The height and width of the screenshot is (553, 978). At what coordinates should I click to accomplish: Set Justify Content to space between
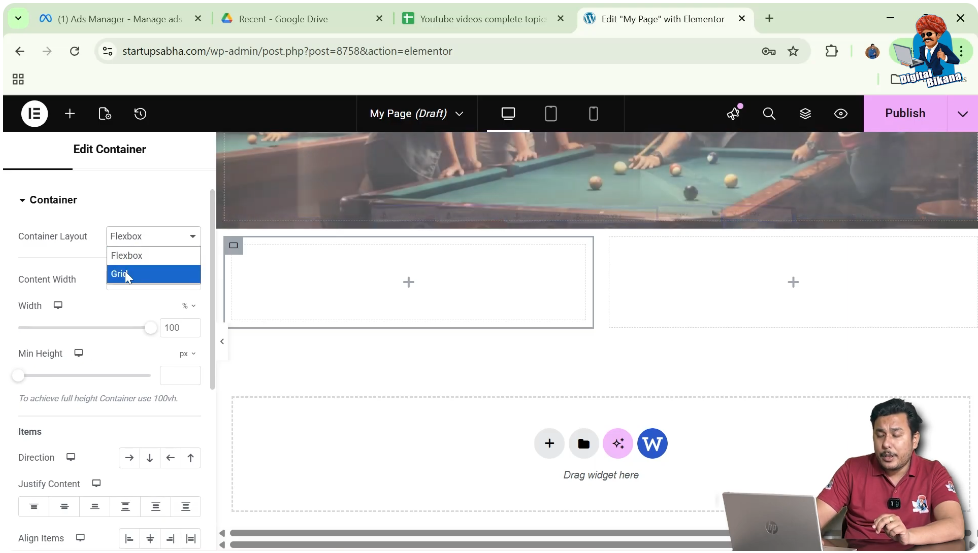point(125,507)
